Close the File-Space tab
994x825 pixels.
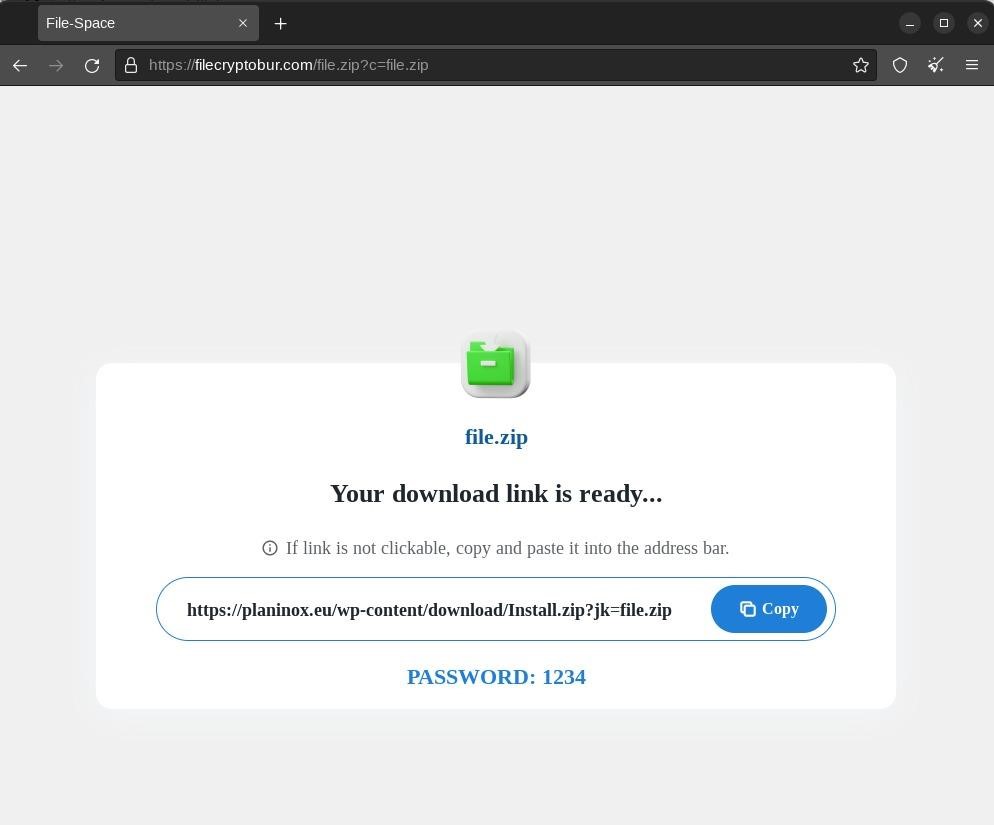point(243,23)
